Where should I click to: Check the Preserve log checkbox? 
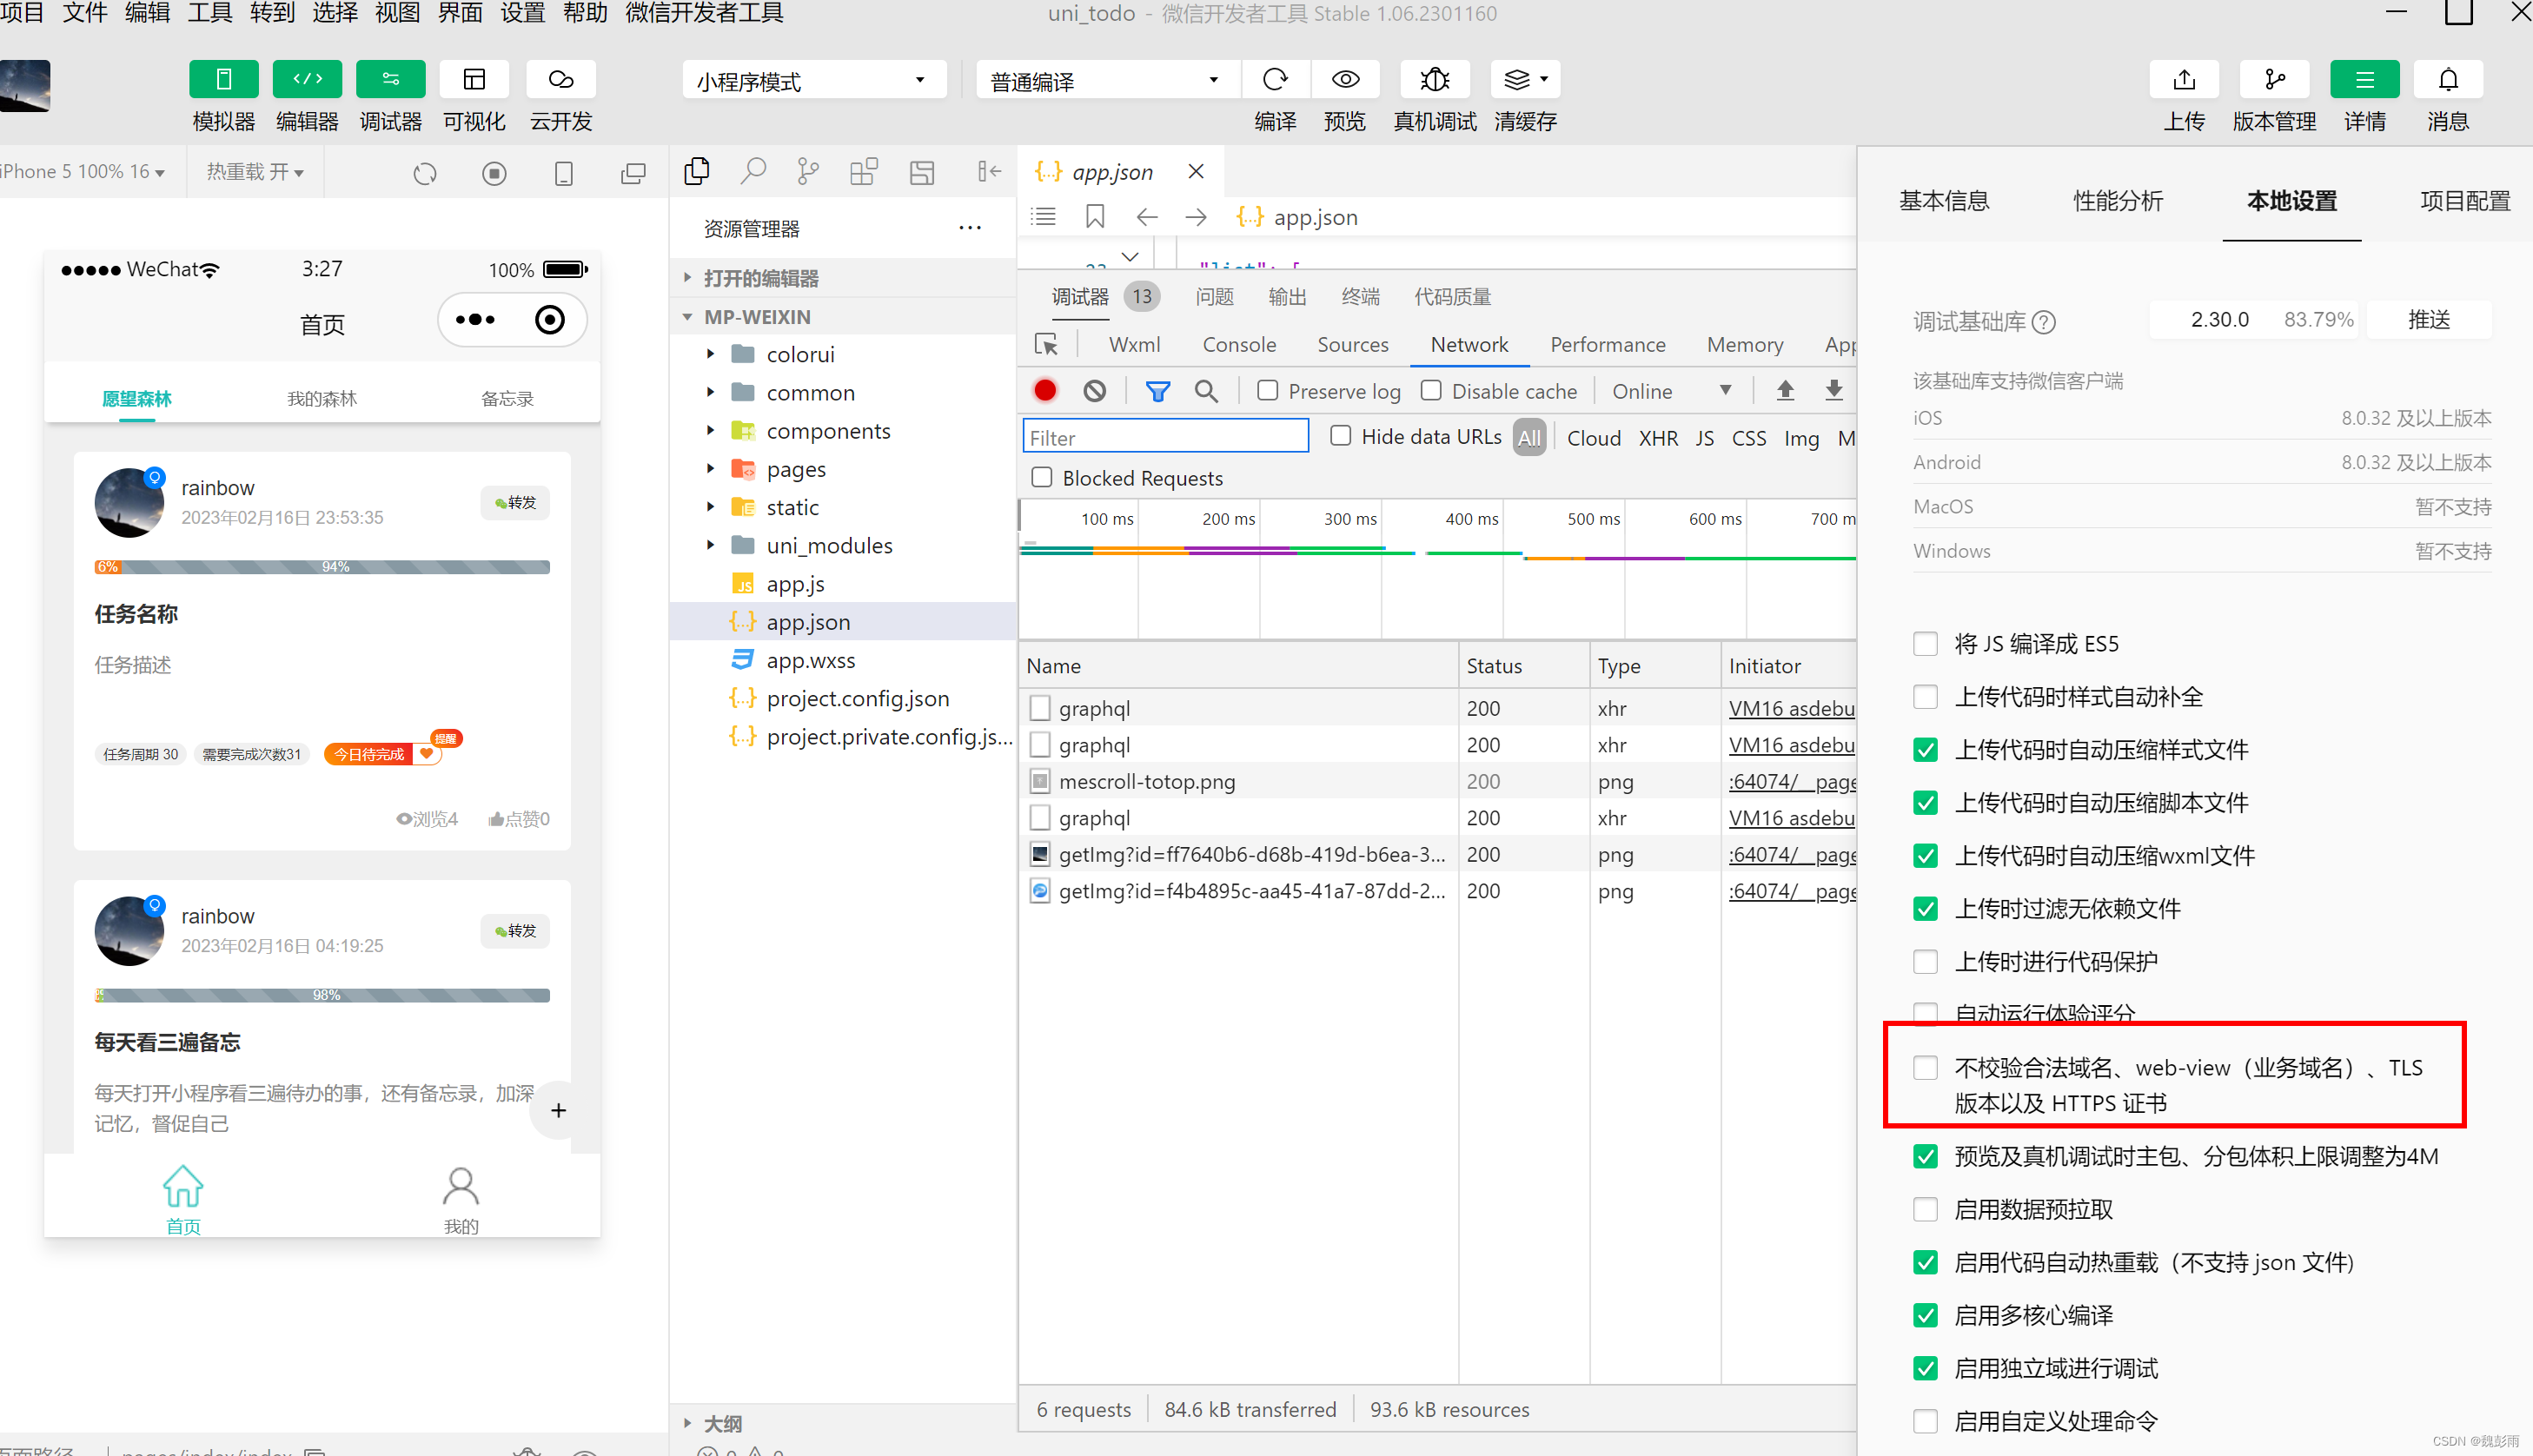[x=1267, y=391]
